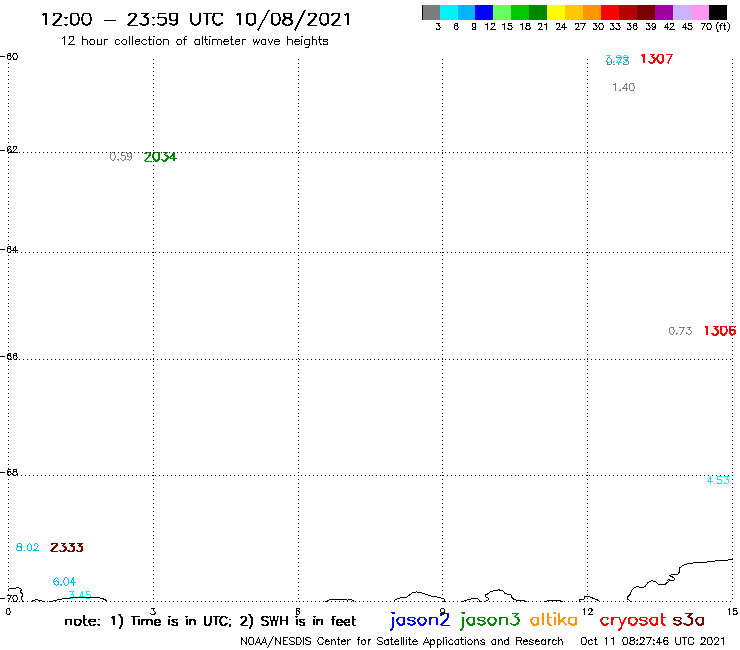740x650 pixels.
Task: Select the blue '8.02' wave height value
Action: click(27, 548)
